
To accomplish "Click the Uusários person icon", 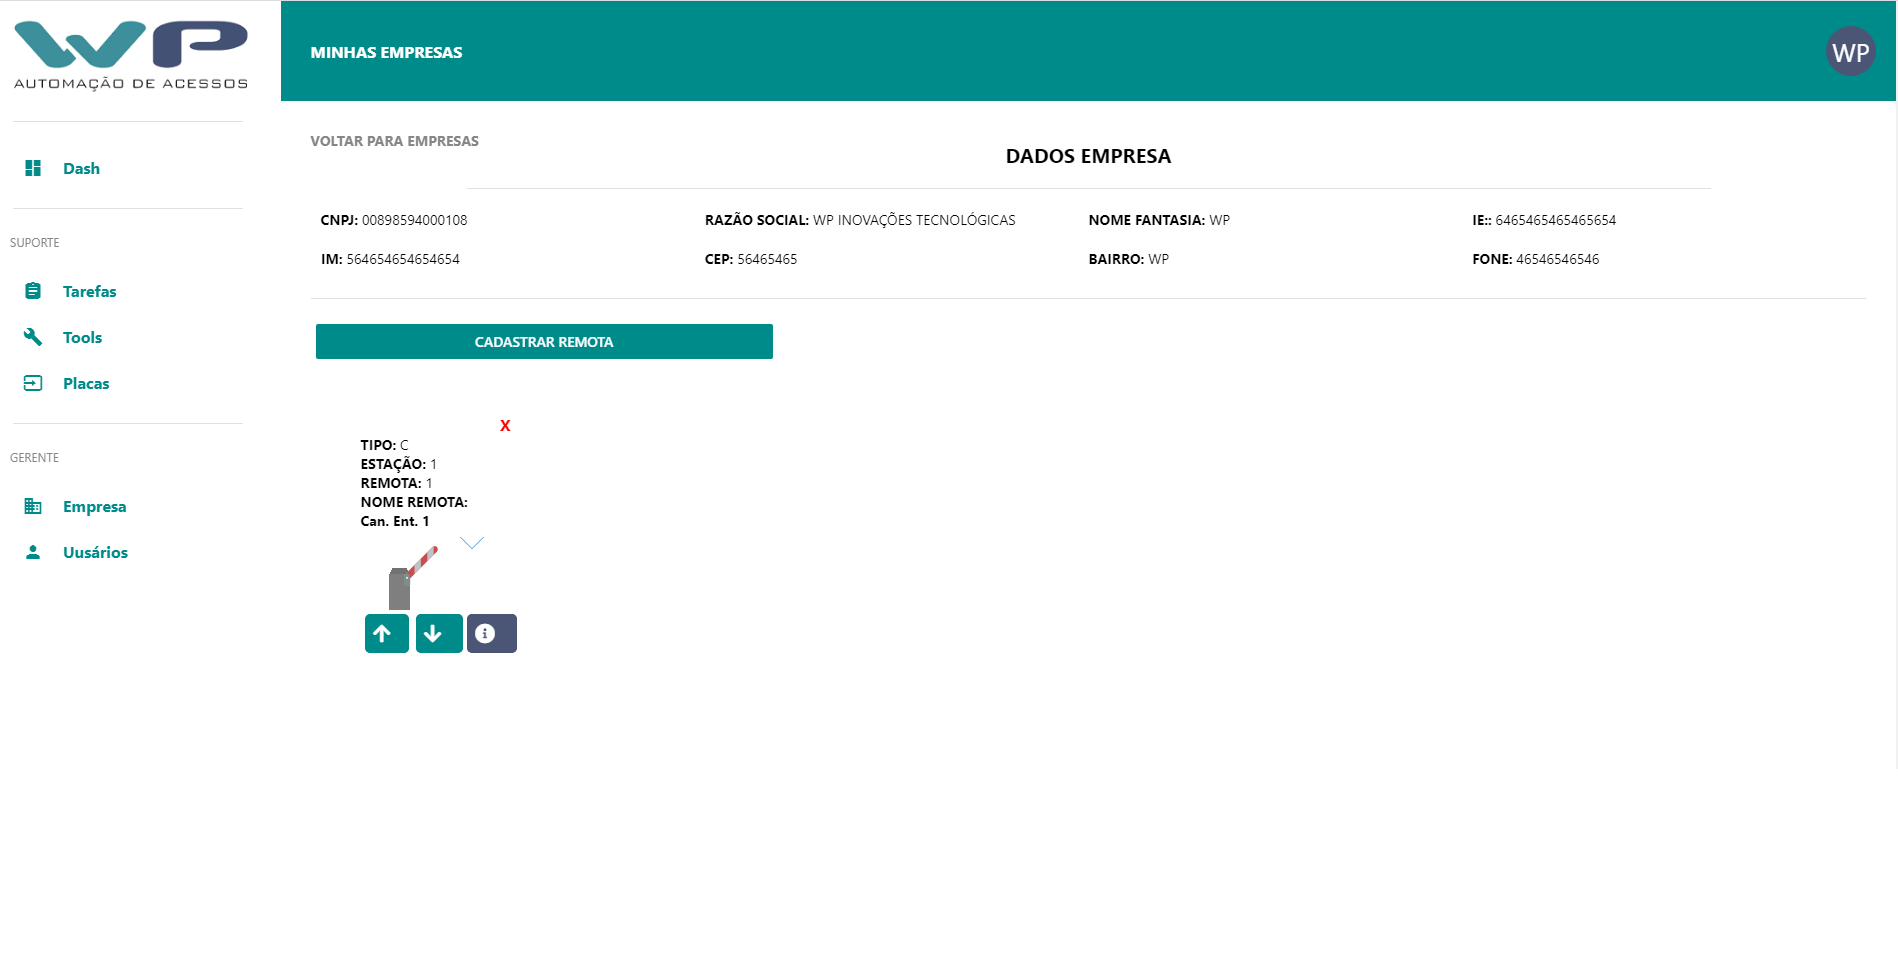I will [x=33, y=552].
